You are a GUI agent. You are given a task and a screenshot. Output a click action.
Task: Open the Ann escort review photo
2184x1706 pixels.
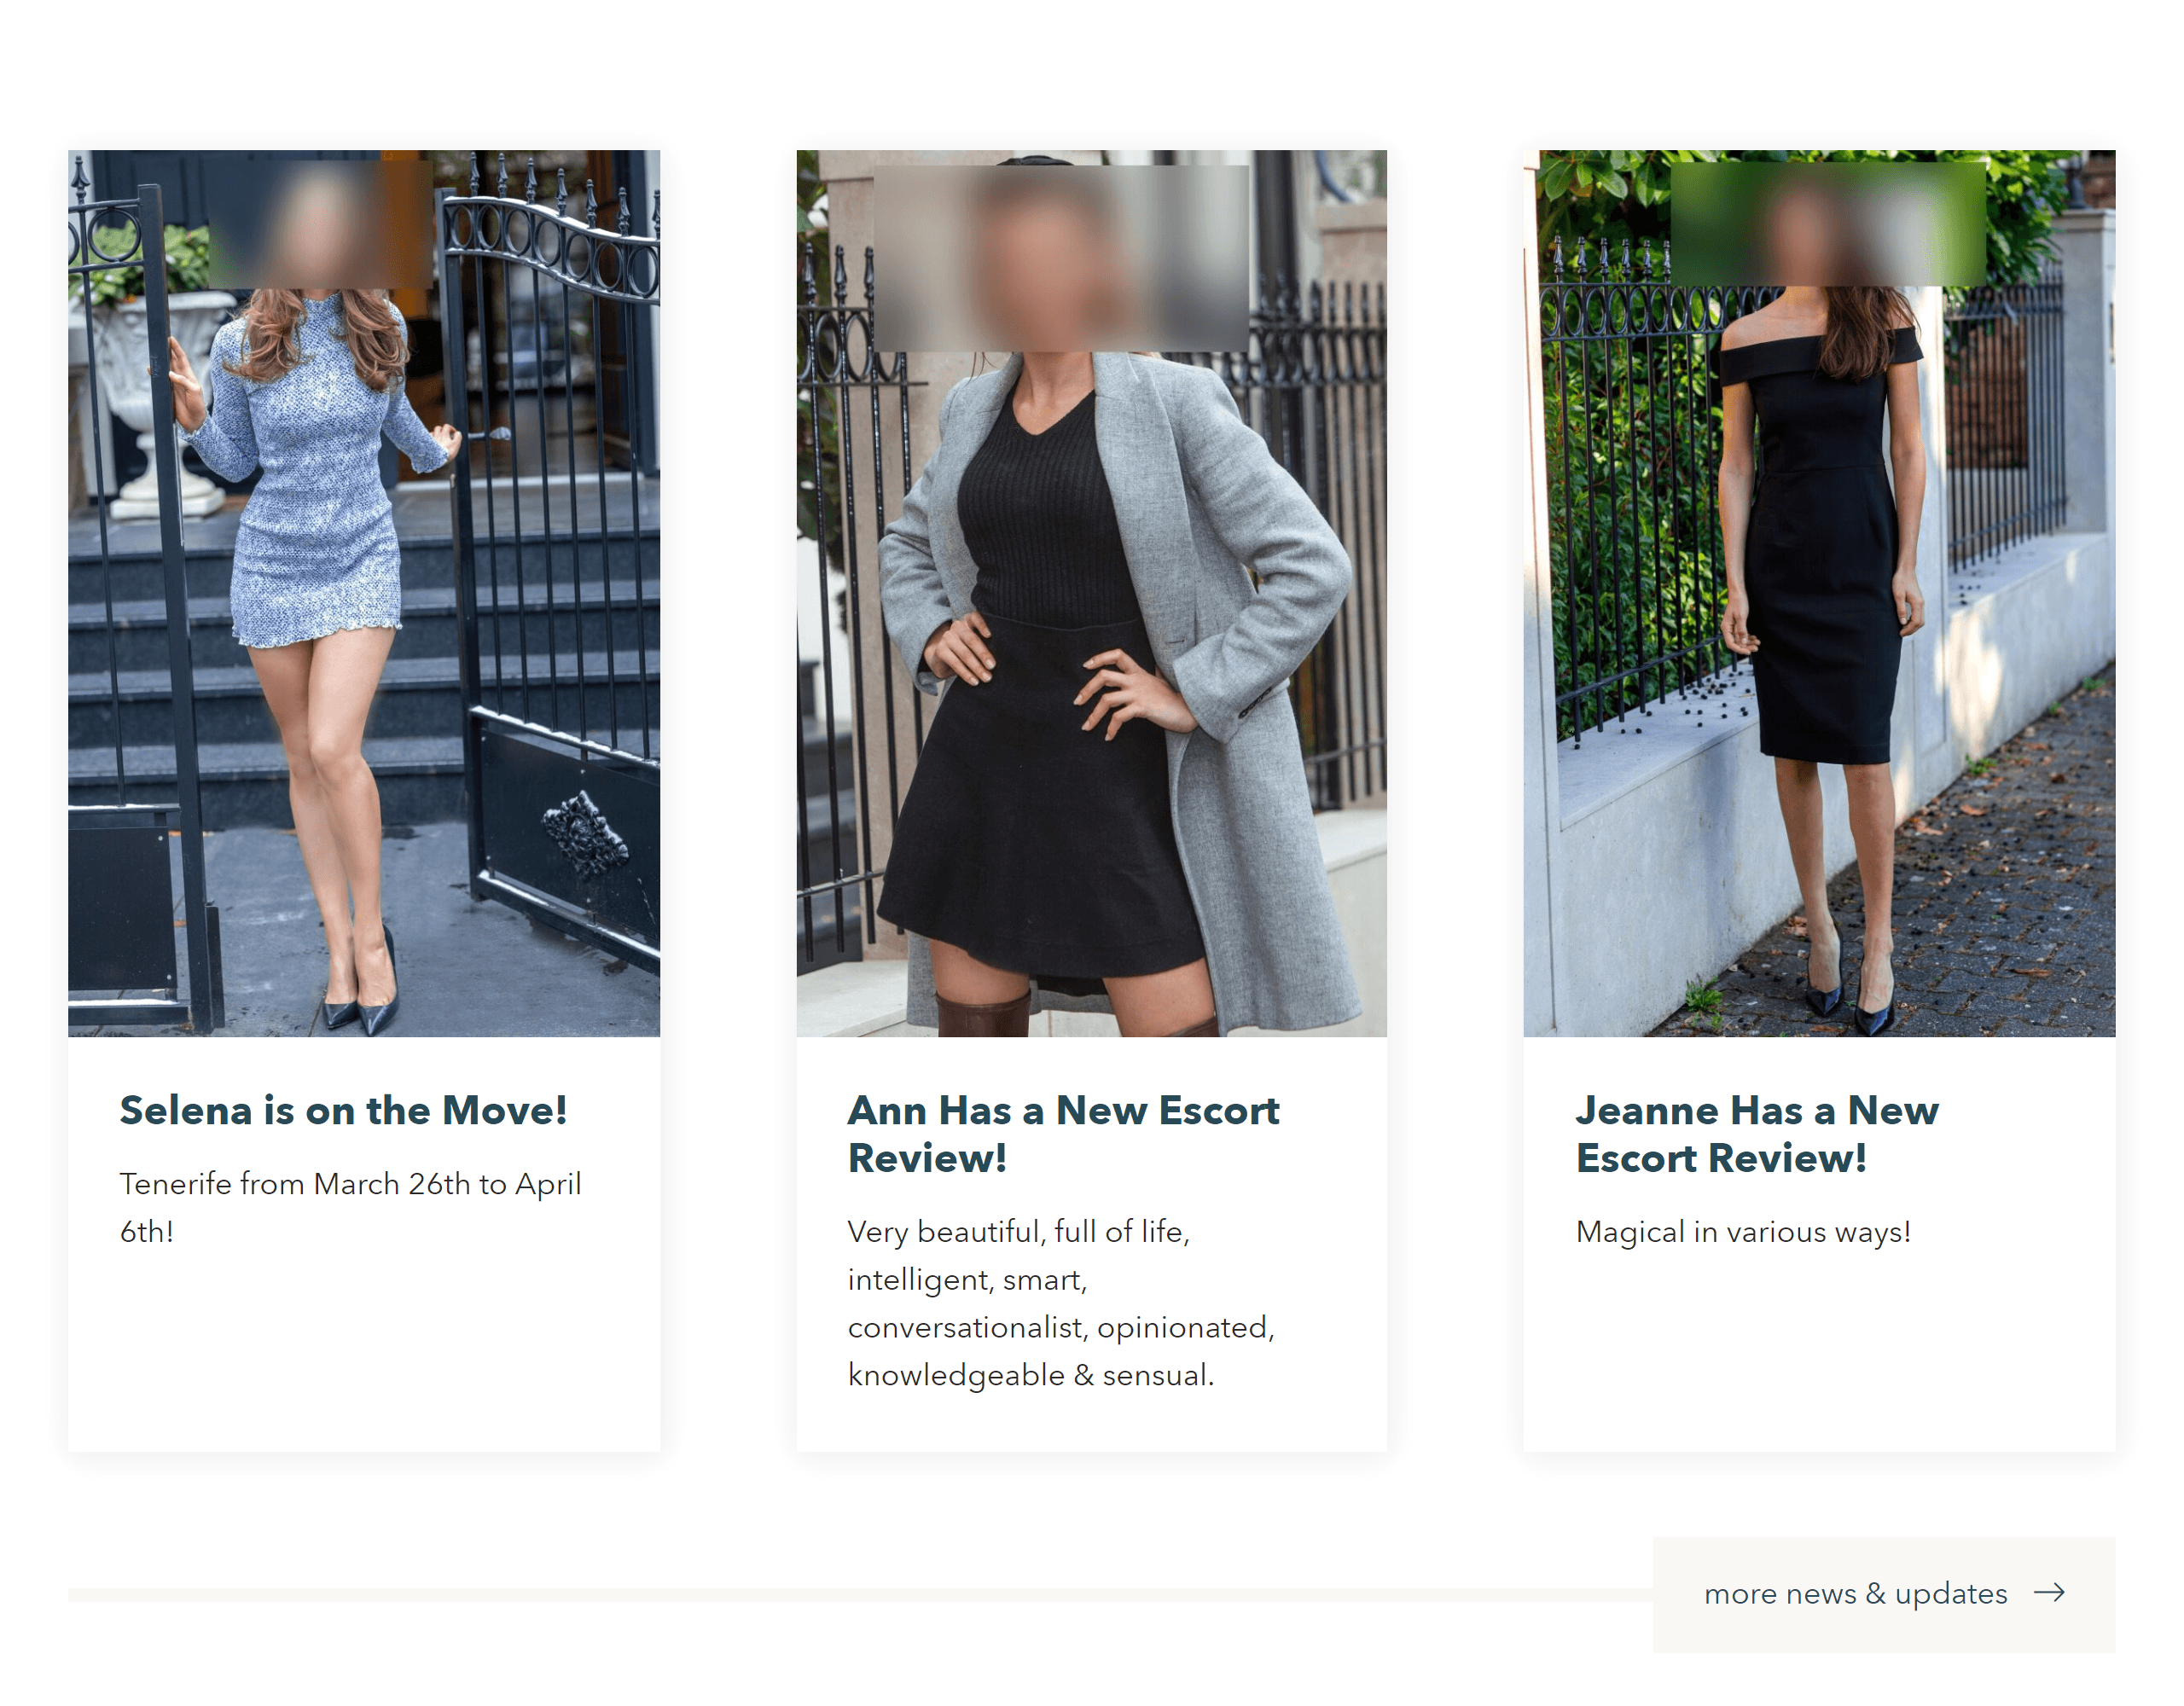click(x=1091, y=593)
